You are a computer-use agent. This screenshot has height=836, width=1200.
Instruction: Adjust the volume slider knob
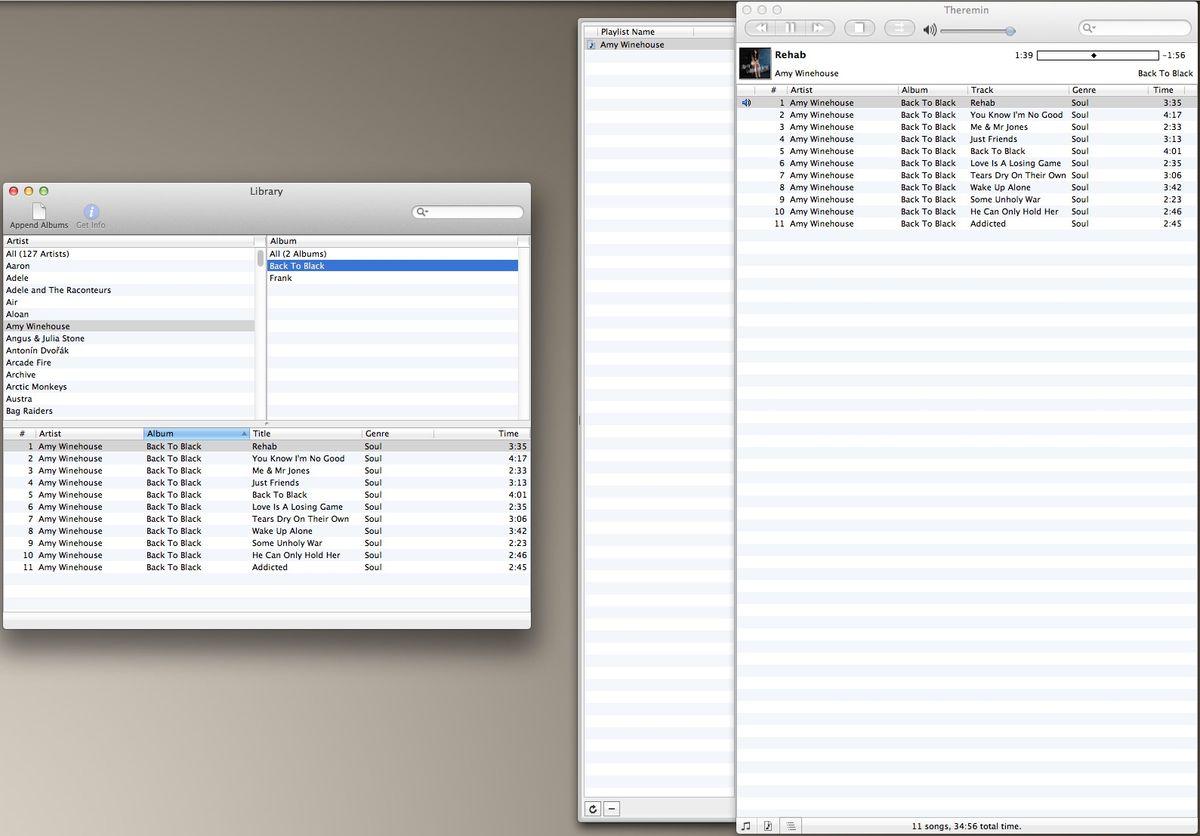click(1010, 31)
